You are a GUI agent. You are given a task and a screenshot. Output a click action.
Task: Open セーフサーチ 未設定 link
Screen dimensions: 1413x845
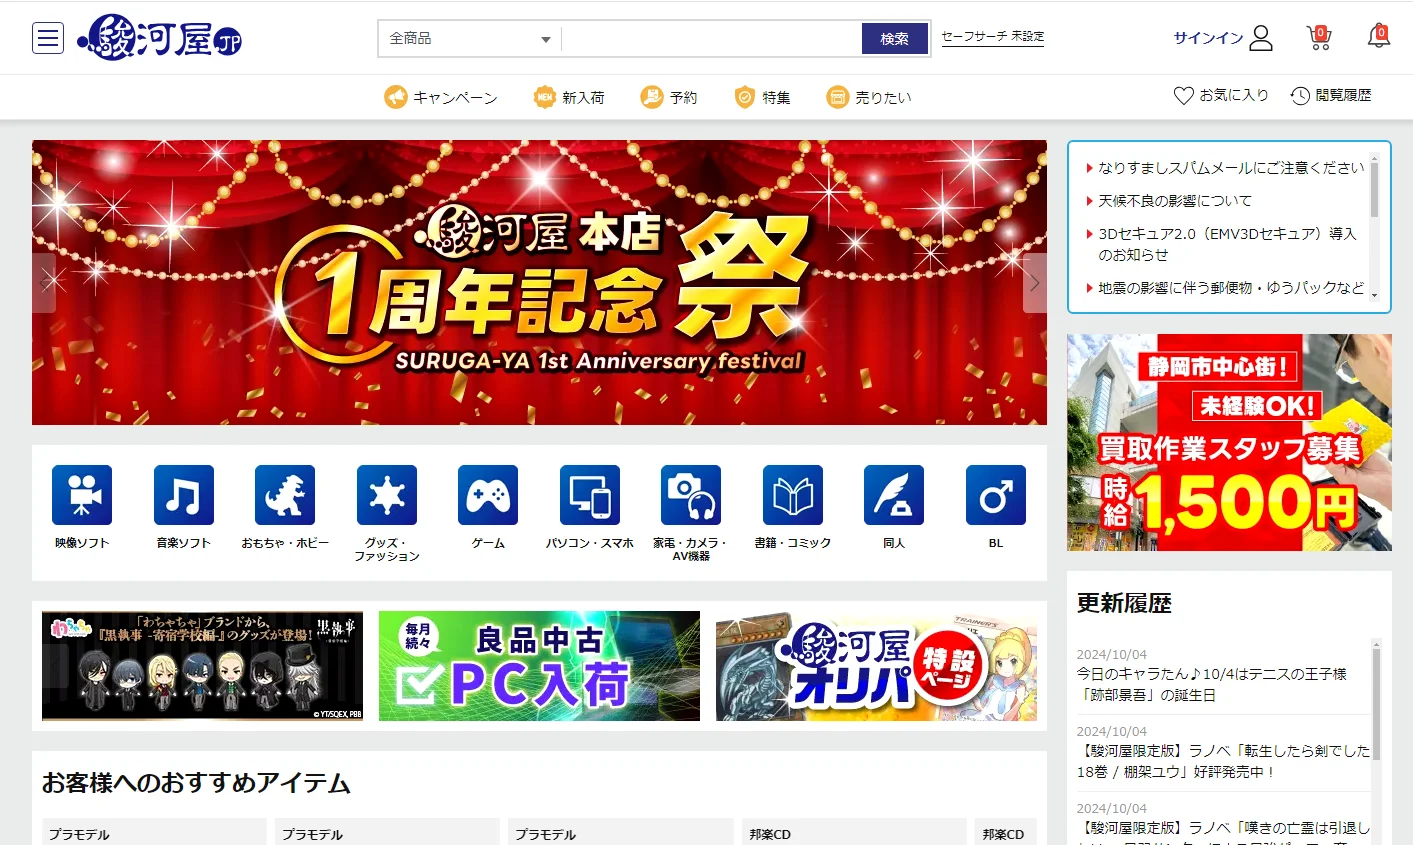[x=993, y=37]
